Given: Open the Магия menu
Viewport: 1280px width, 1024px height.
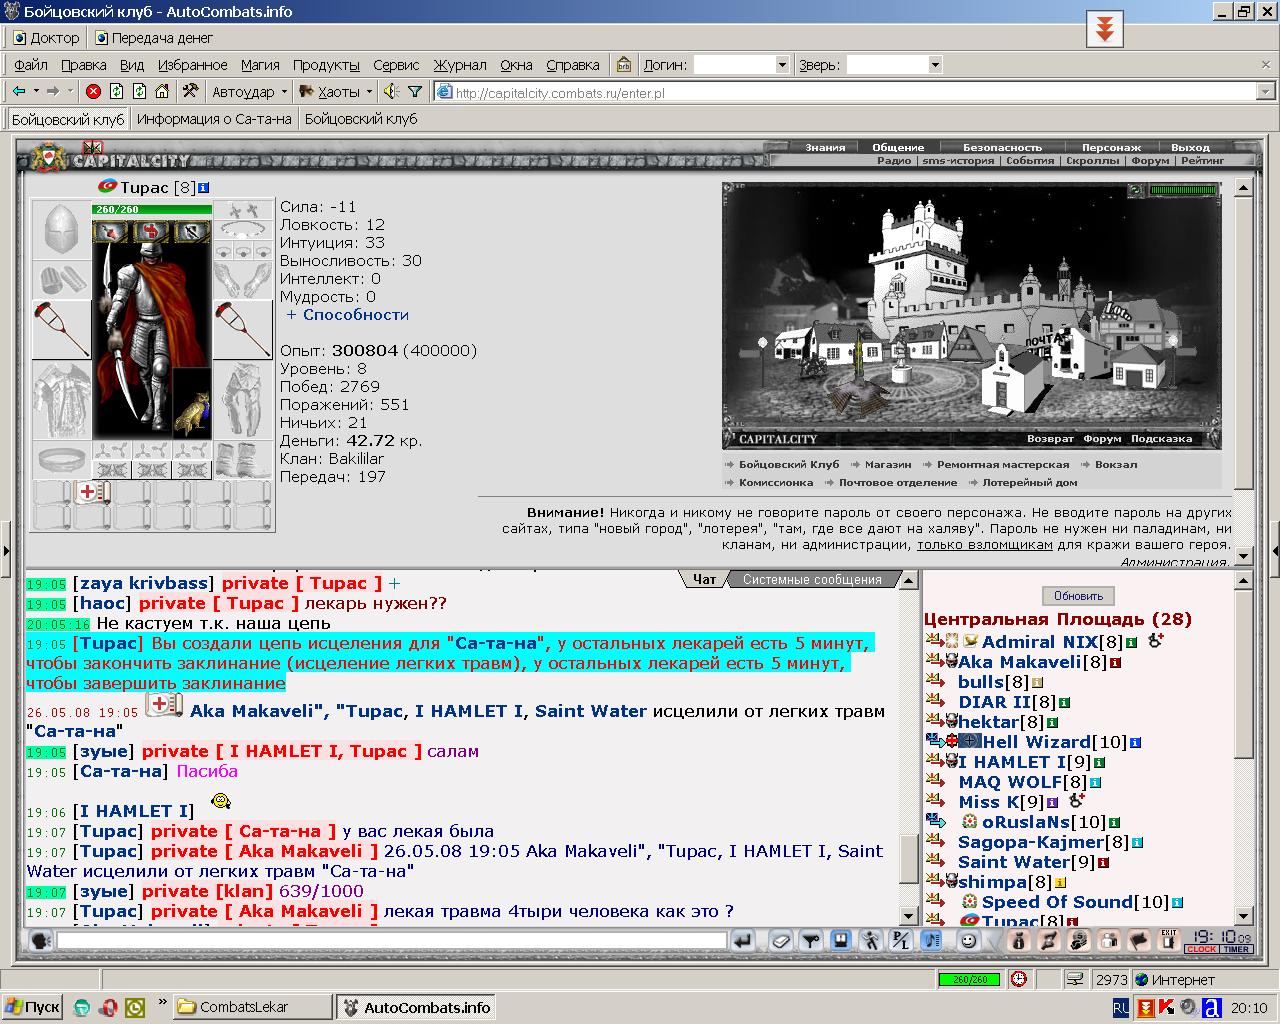Looking at the screenshot, I should [260, 65].
